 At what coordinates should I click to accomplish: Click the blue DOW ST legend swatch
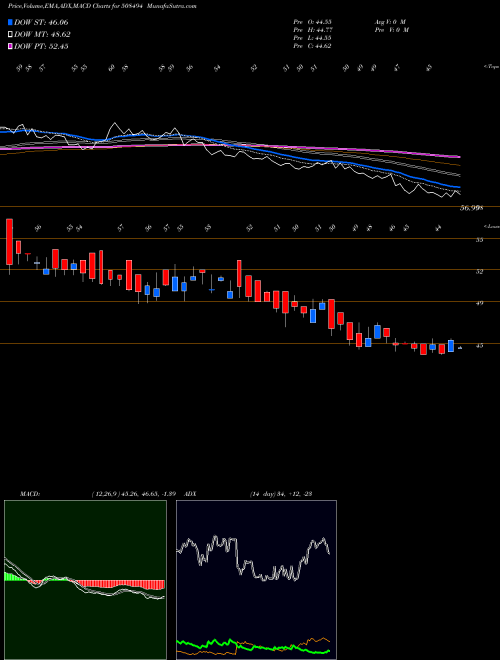pos(11,22)
